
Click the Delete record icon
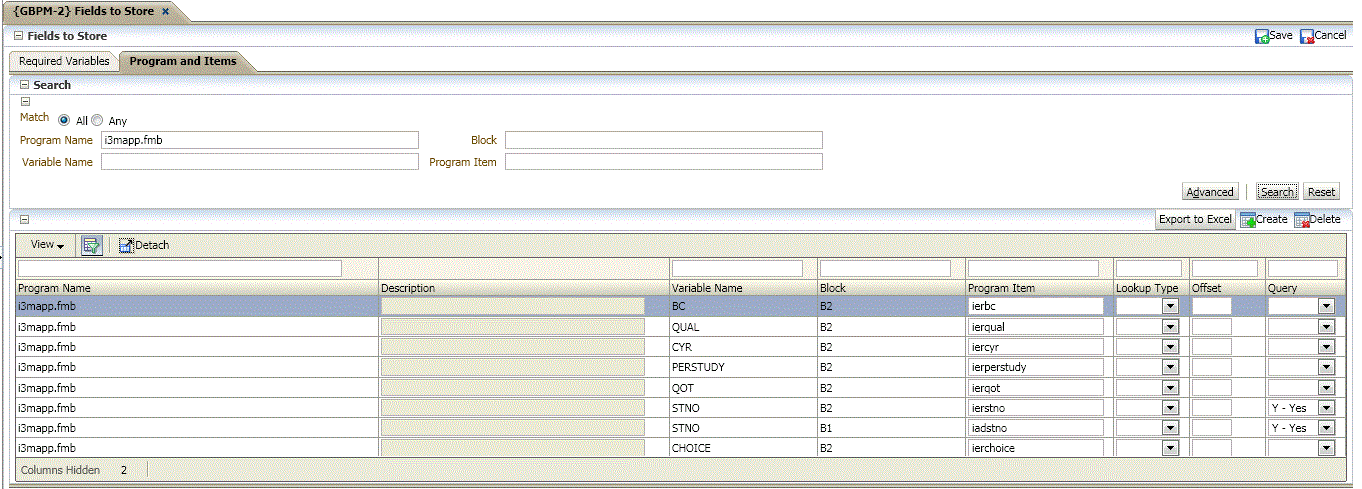click(x=1302, y=220)
